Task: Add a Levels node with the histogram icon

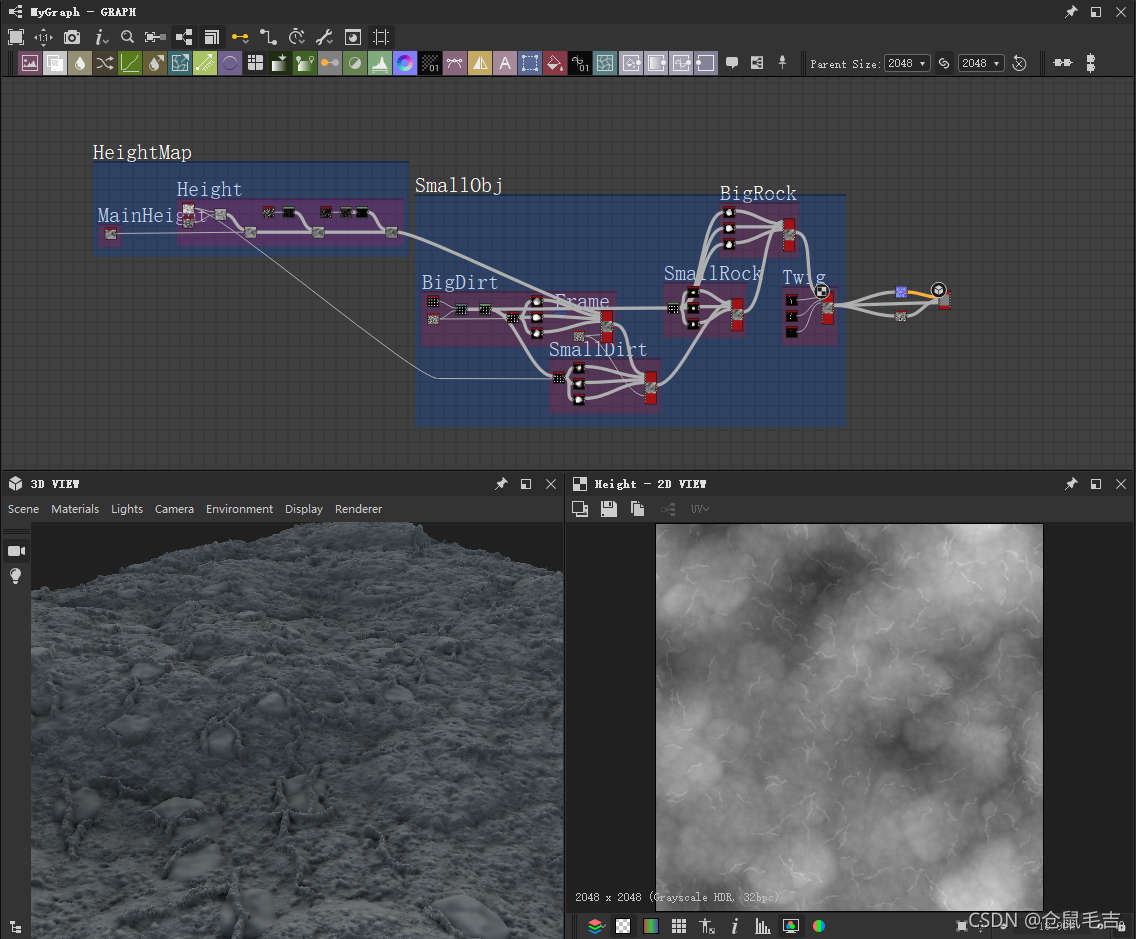Action: [x=380, y=63]
